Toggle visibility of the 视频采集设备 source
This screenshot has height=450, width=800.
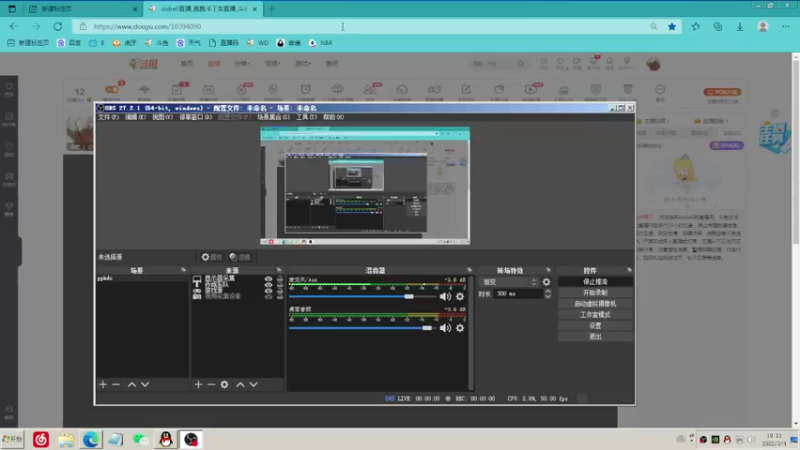268,296
